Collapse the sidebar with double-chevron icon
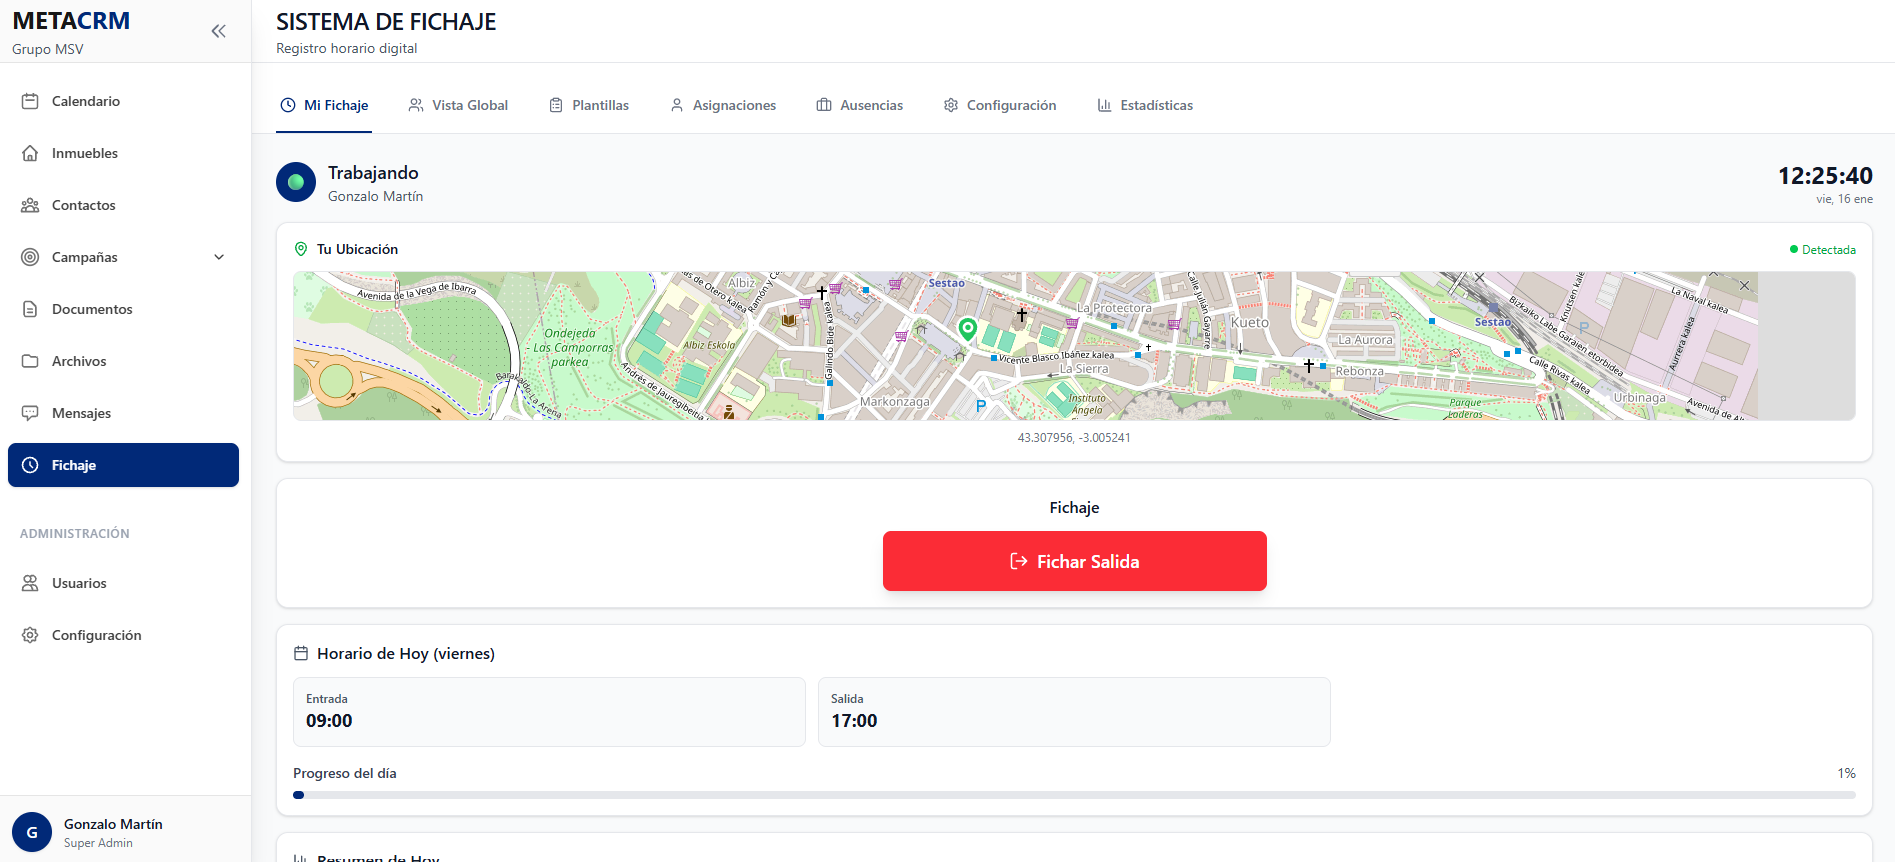 (218, 31)
